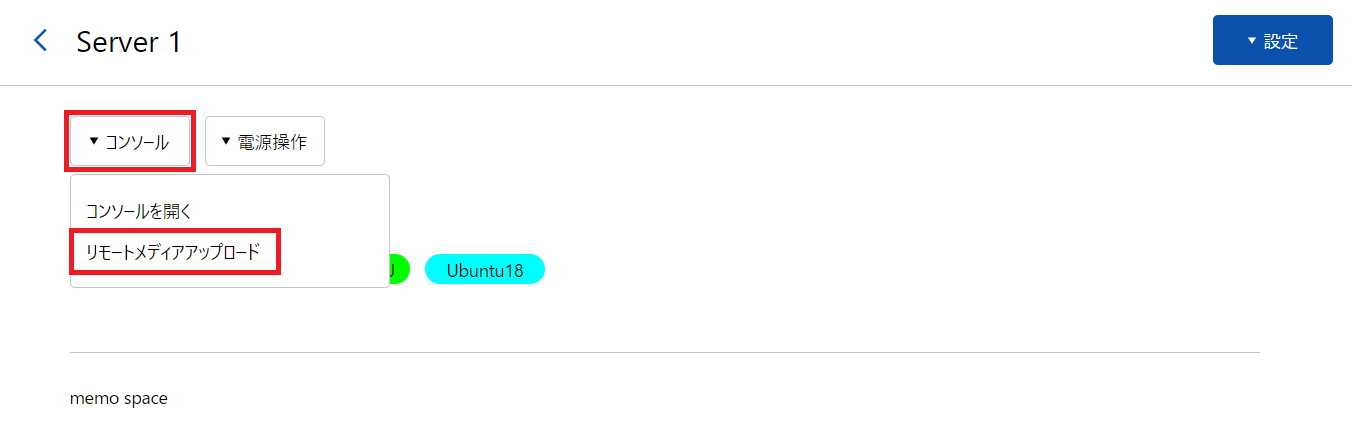Screen dimensions: 1352x437
Task: Click the 設定 label text
Action: tap(1280, 41)
